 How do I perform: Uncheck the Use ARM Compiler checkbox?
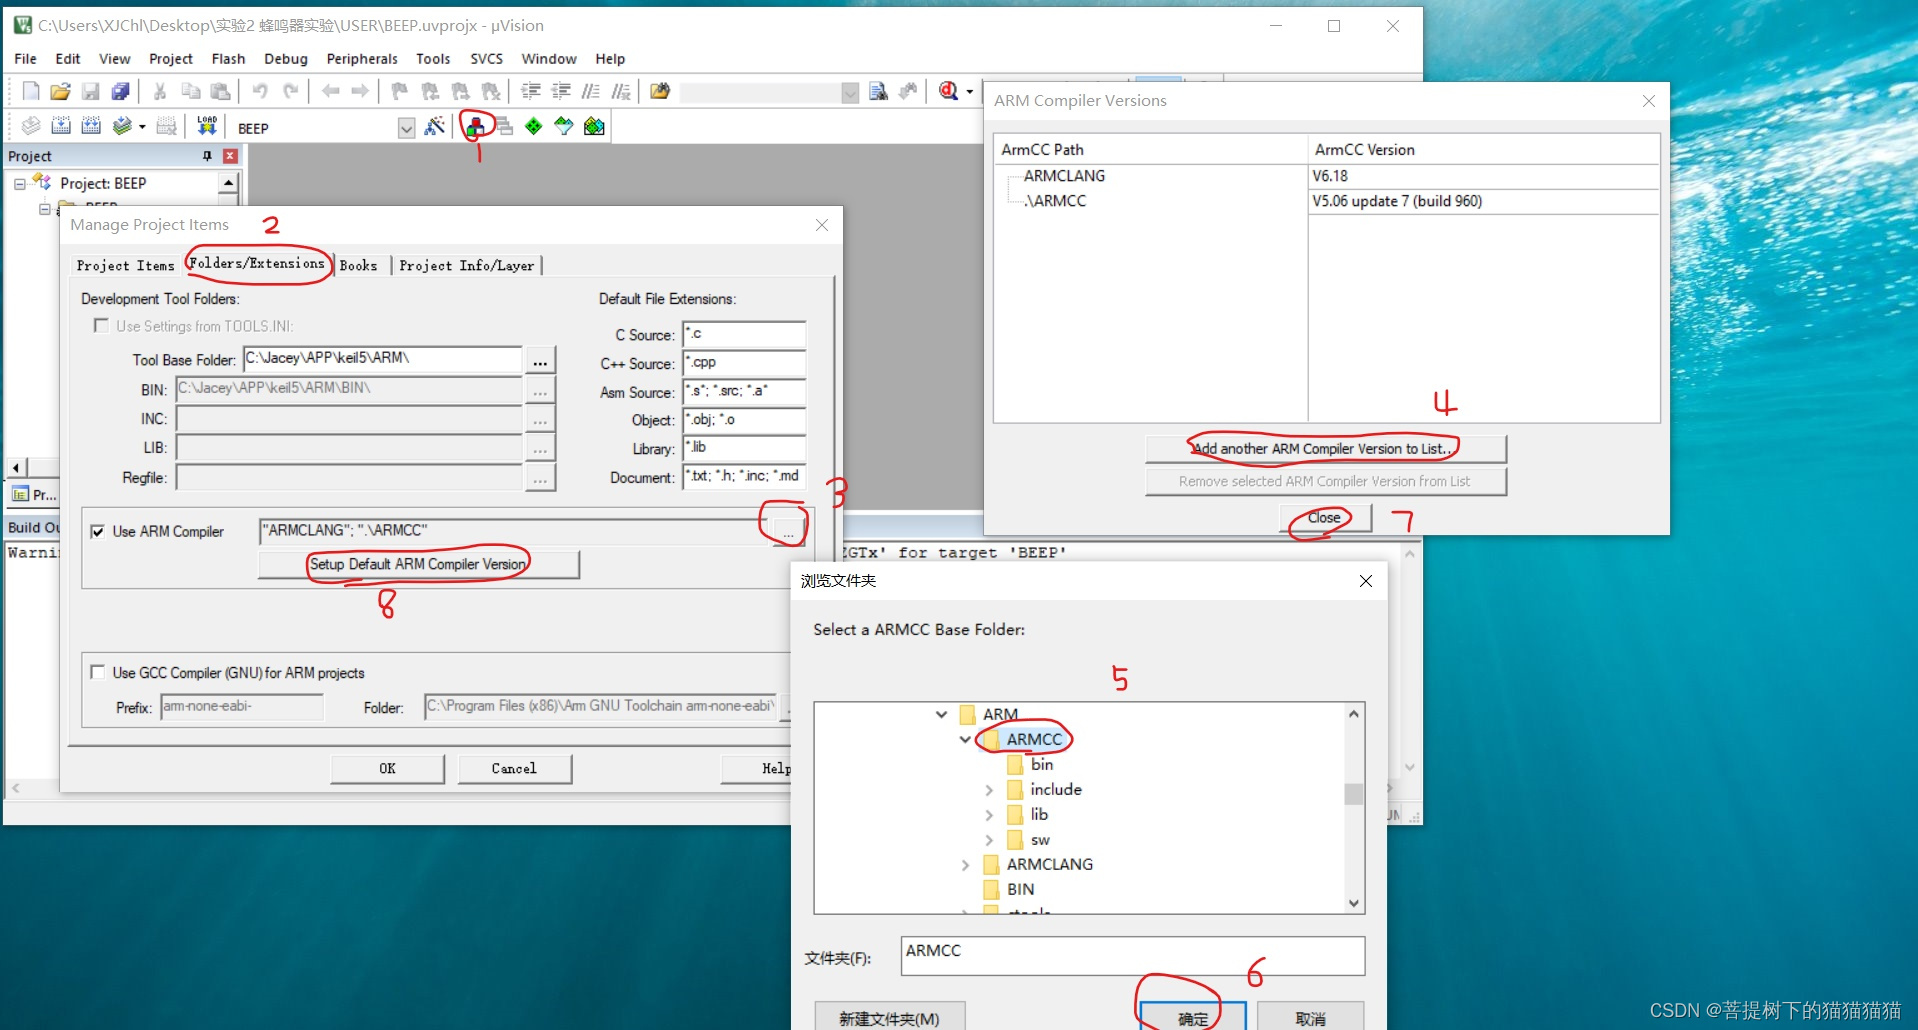point(98,531)
